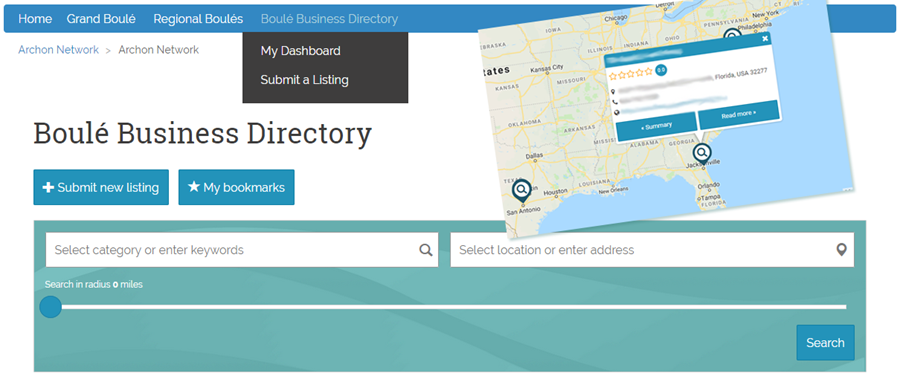Open the Grand Boulé menu
Image resolution: width=900 pixels, height=379 pixels.
pyautogui.click(x=101, y=19)
